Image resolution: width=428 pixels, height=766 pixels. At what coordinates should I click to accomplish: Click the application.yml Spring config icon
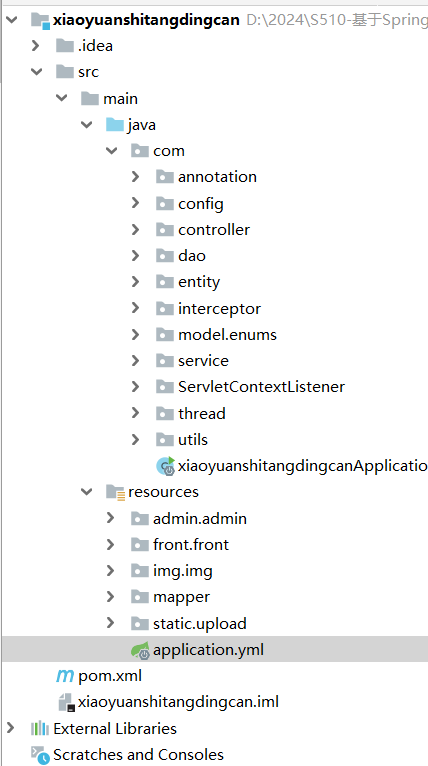pyautogui.click(x=140, y=650)
